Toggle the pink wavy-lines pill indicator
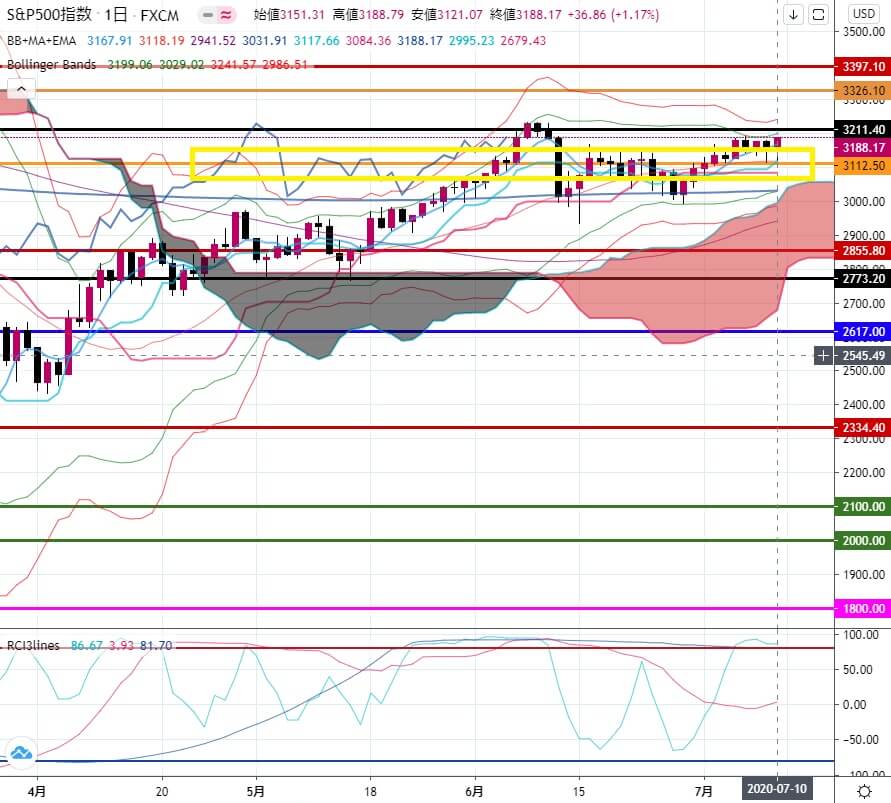This screenshot has height=803, width=891. coord(226,15)
